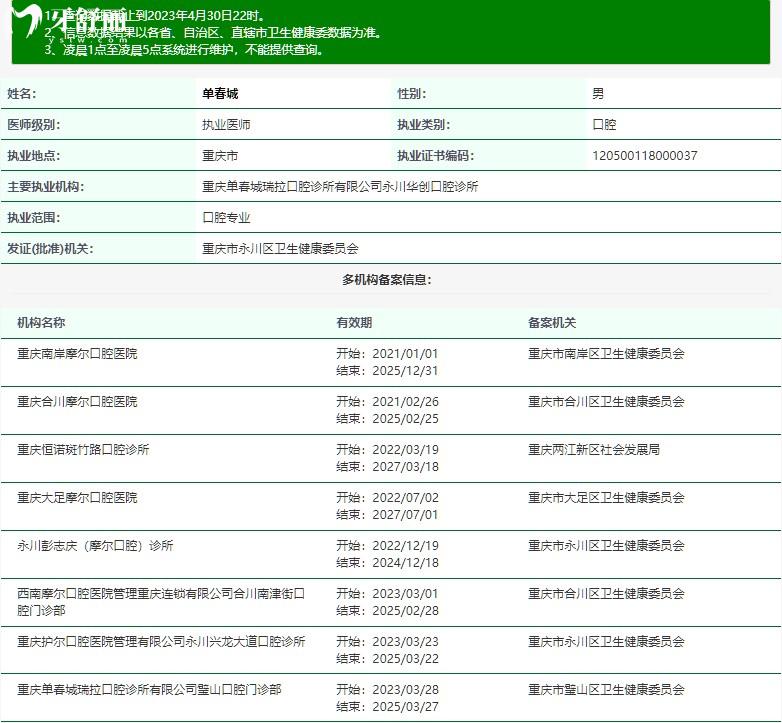This screenshot has width=782, height=723.
Task: Click the 备案机关 column header
Action: tap(552, 323)
